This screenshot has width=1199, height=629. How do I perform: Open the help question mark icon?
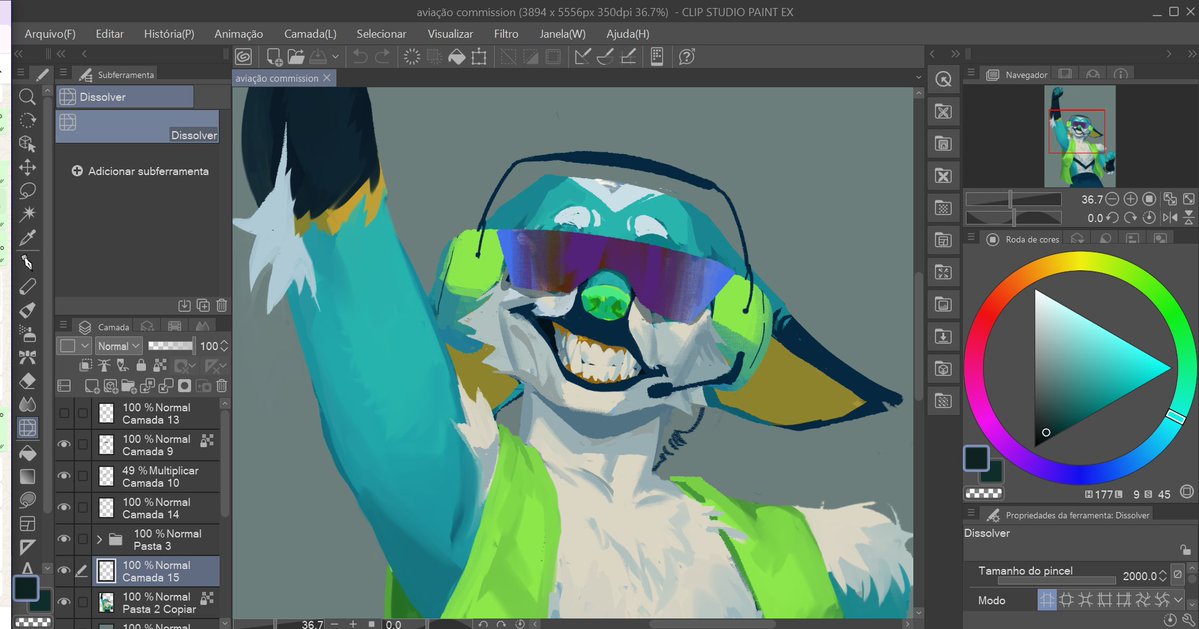687,57
